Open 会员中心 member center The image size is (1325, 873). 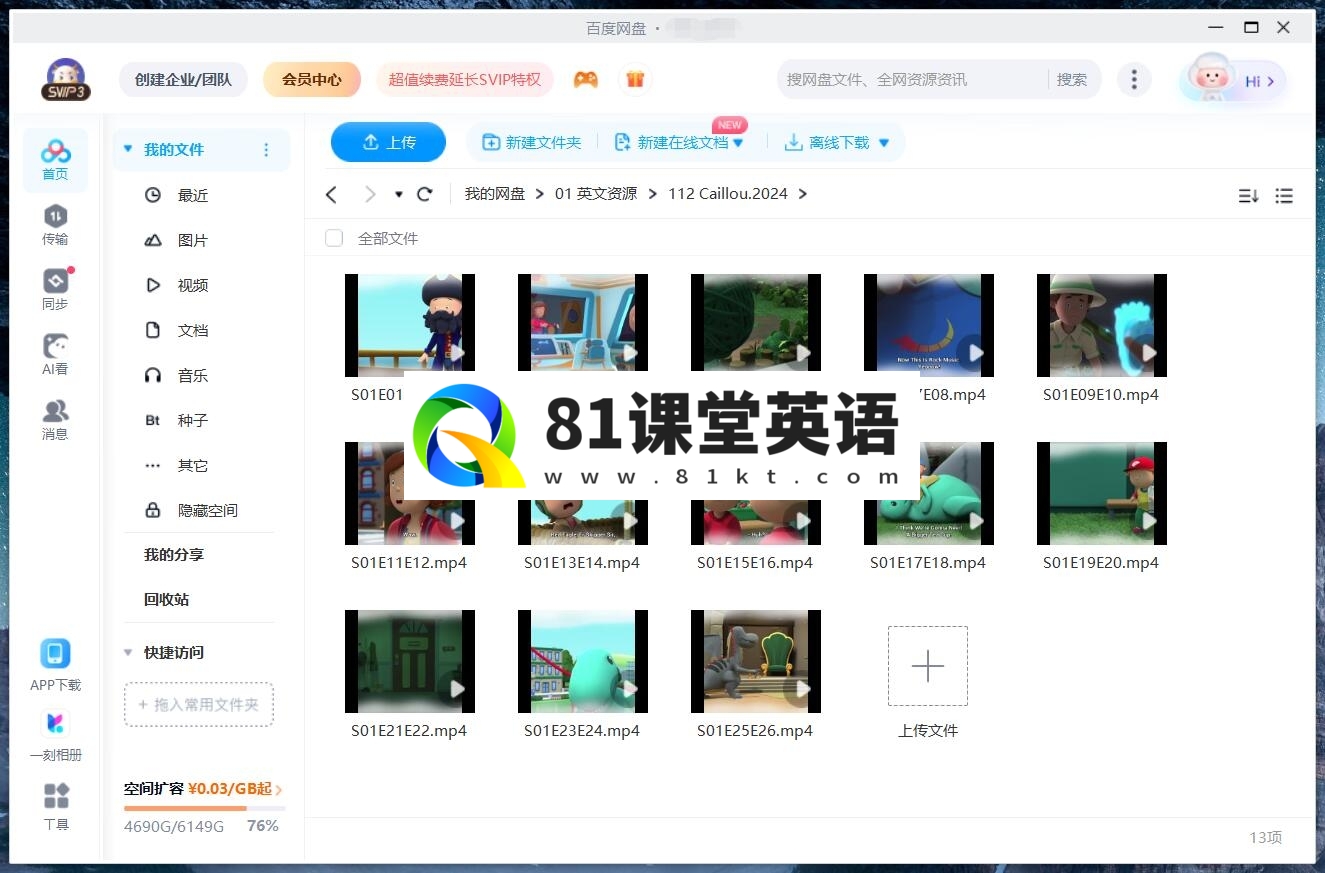pyautogui.click(x=312, y=79)
